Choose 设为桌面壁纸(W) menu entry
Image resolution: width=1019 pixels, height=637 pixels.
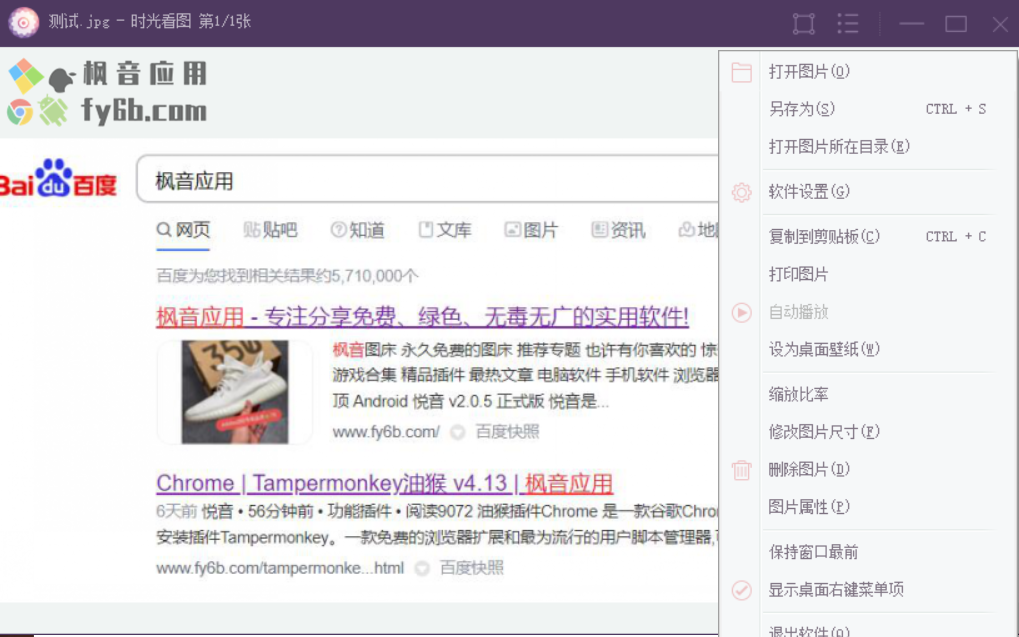[x=824, y=350]
